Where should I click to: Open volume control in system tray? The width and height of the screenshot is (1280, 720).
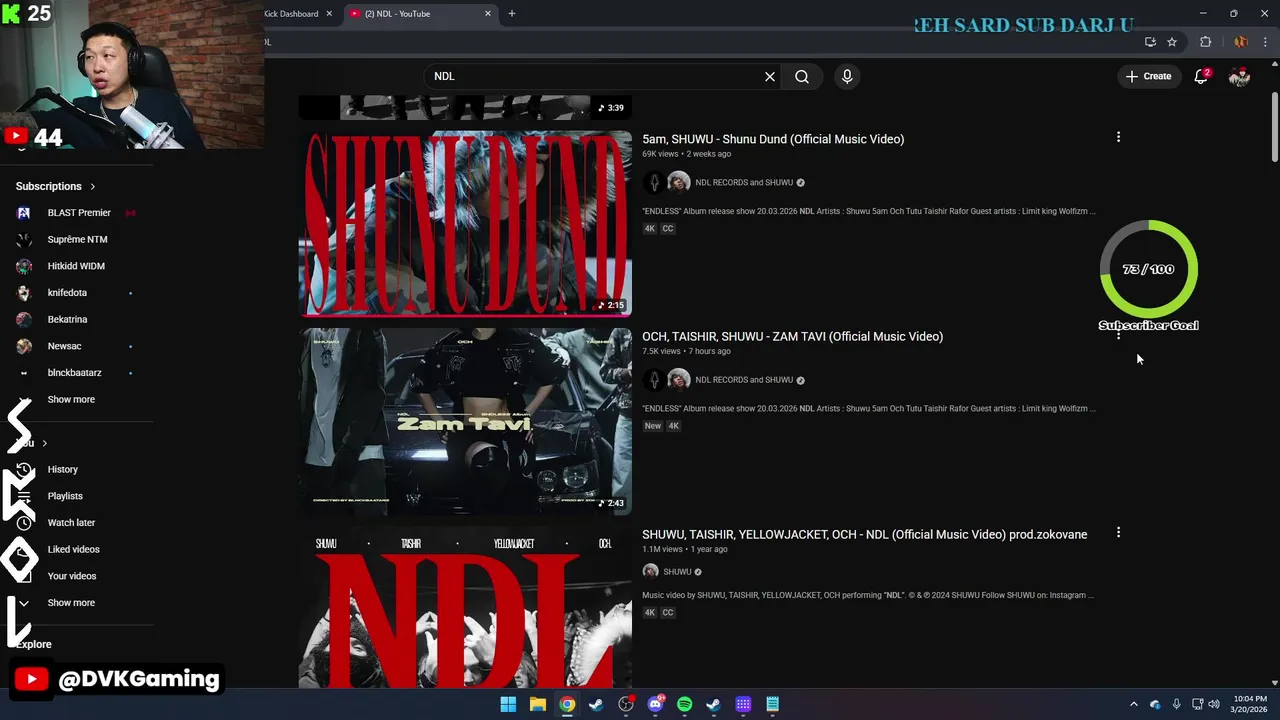tap(1214, 704)
